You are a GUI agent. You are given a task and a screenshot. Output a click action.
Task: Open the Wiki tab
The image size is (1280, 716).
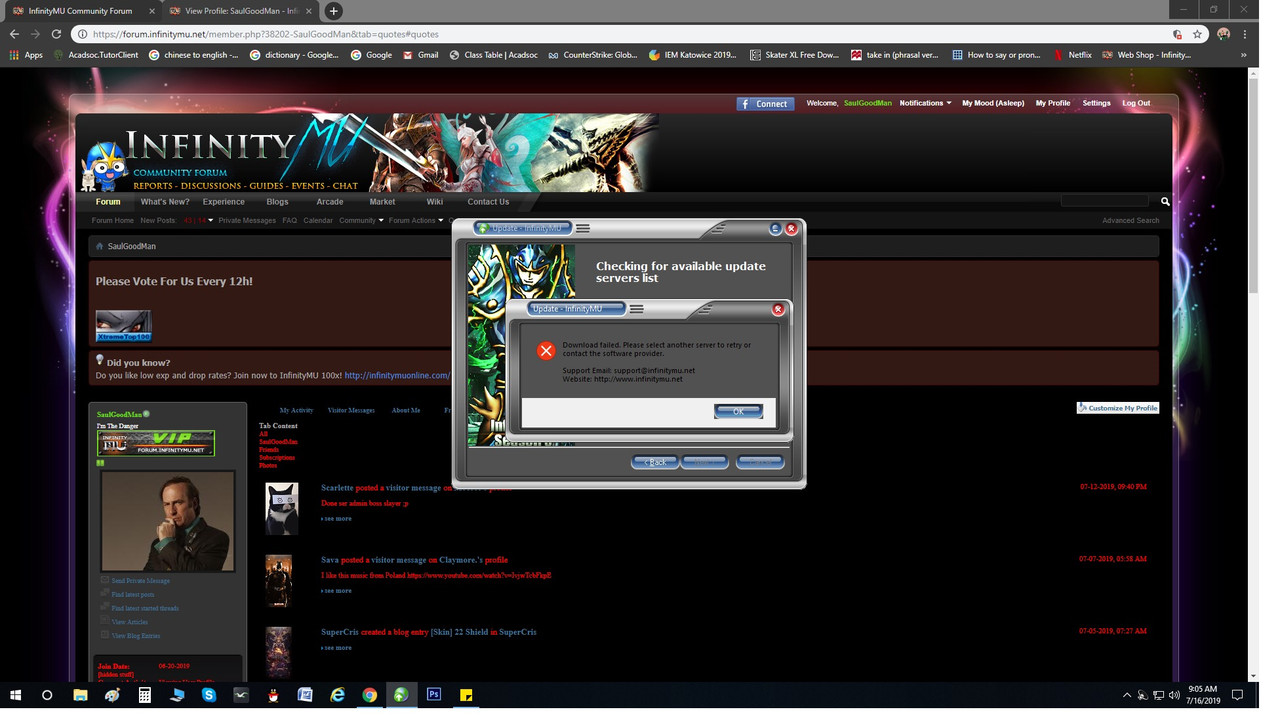(435, 202)
